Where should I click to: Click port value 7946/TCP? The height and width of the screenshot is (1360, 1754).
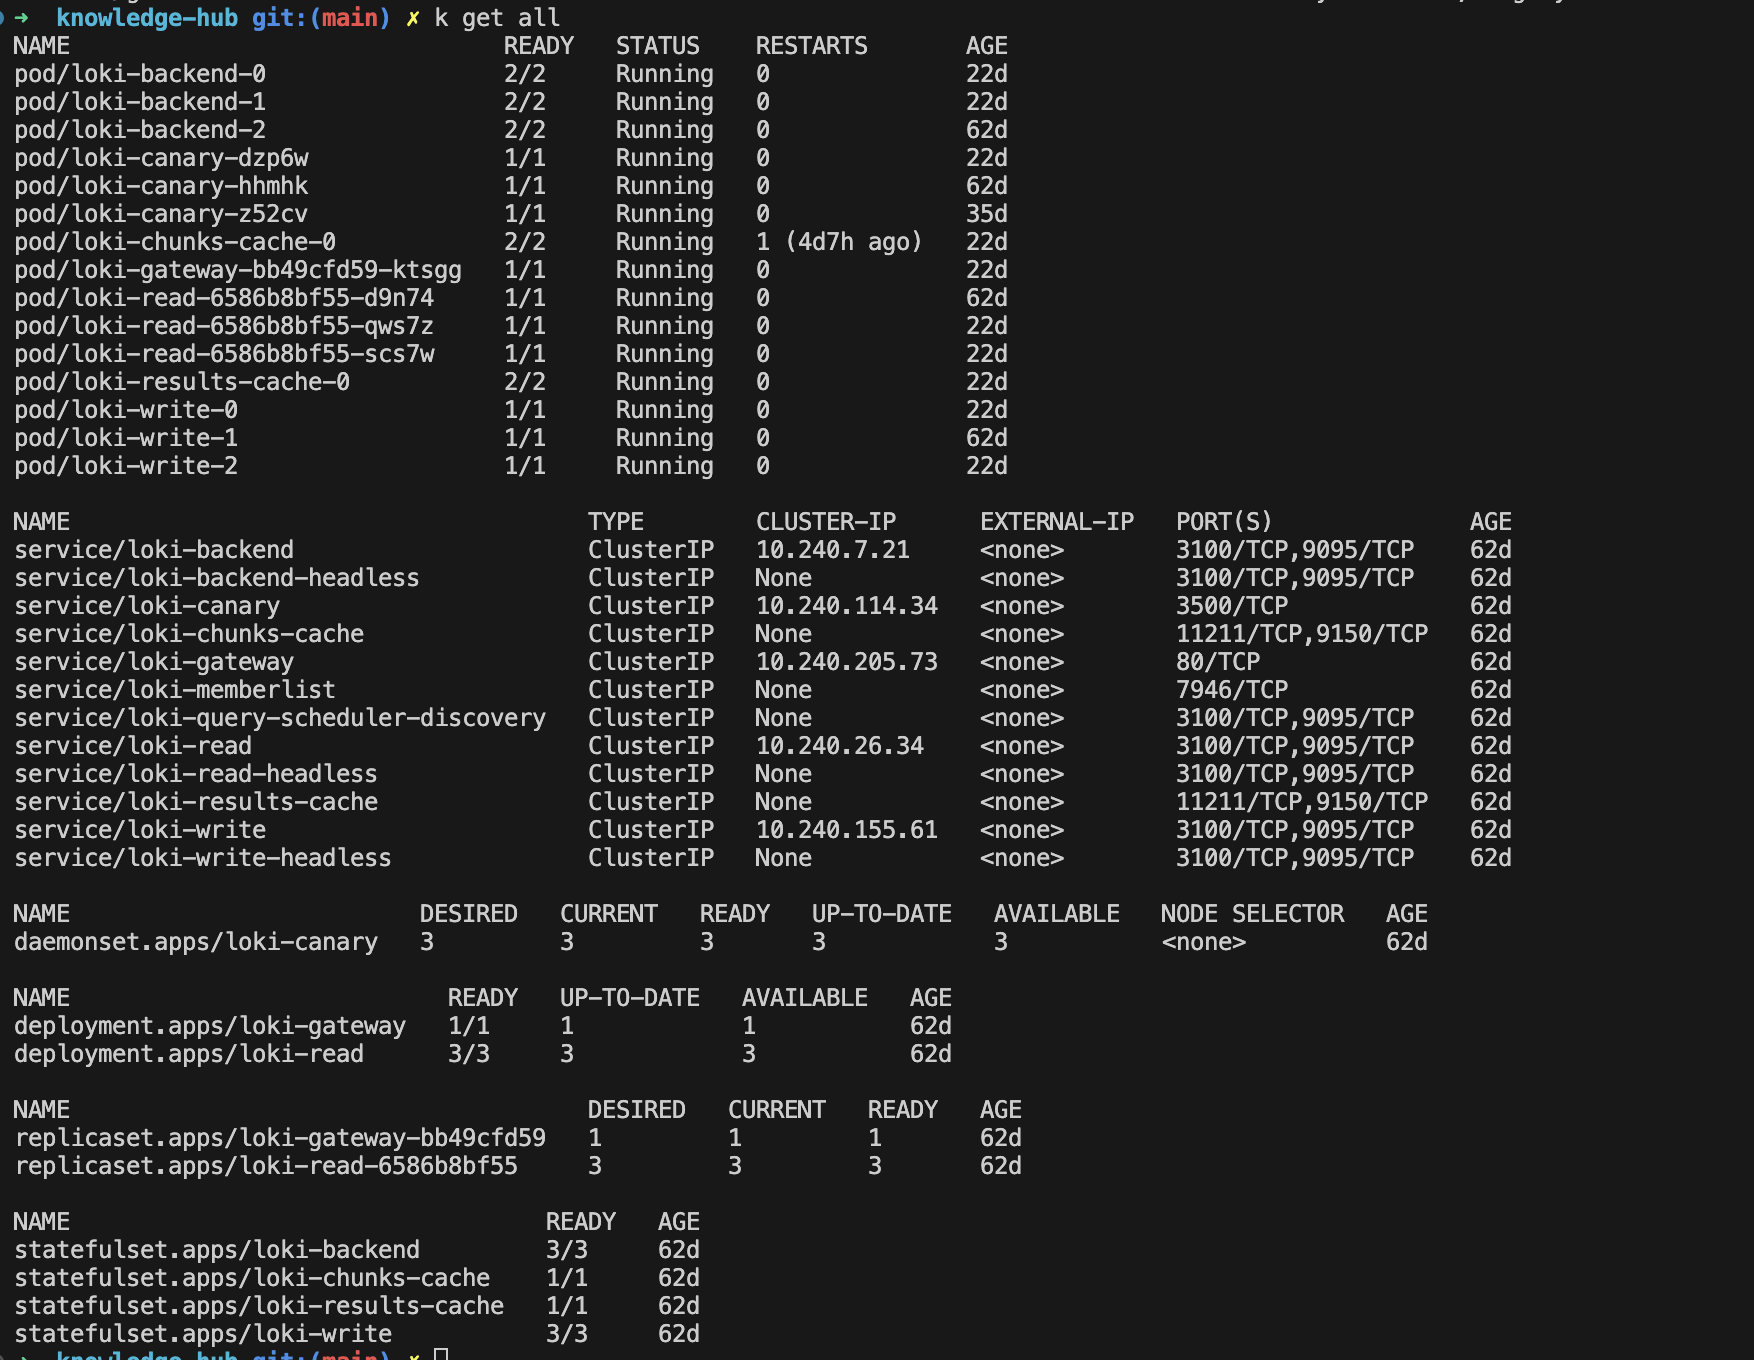[x=1232, y=690]
